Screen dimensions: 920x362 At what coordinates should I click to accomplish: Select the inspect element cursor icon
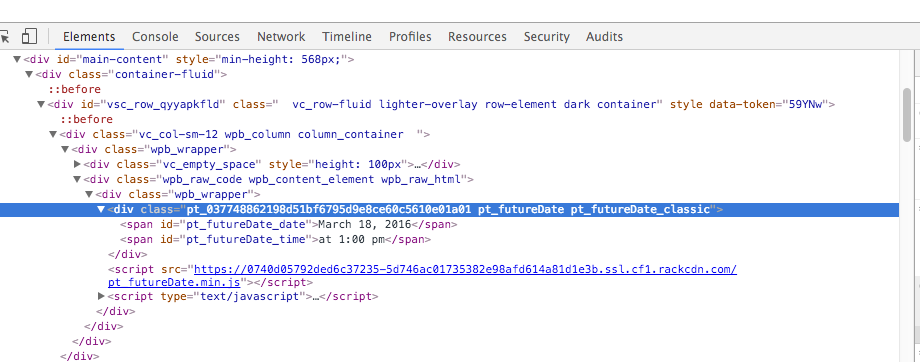[4, 36]
